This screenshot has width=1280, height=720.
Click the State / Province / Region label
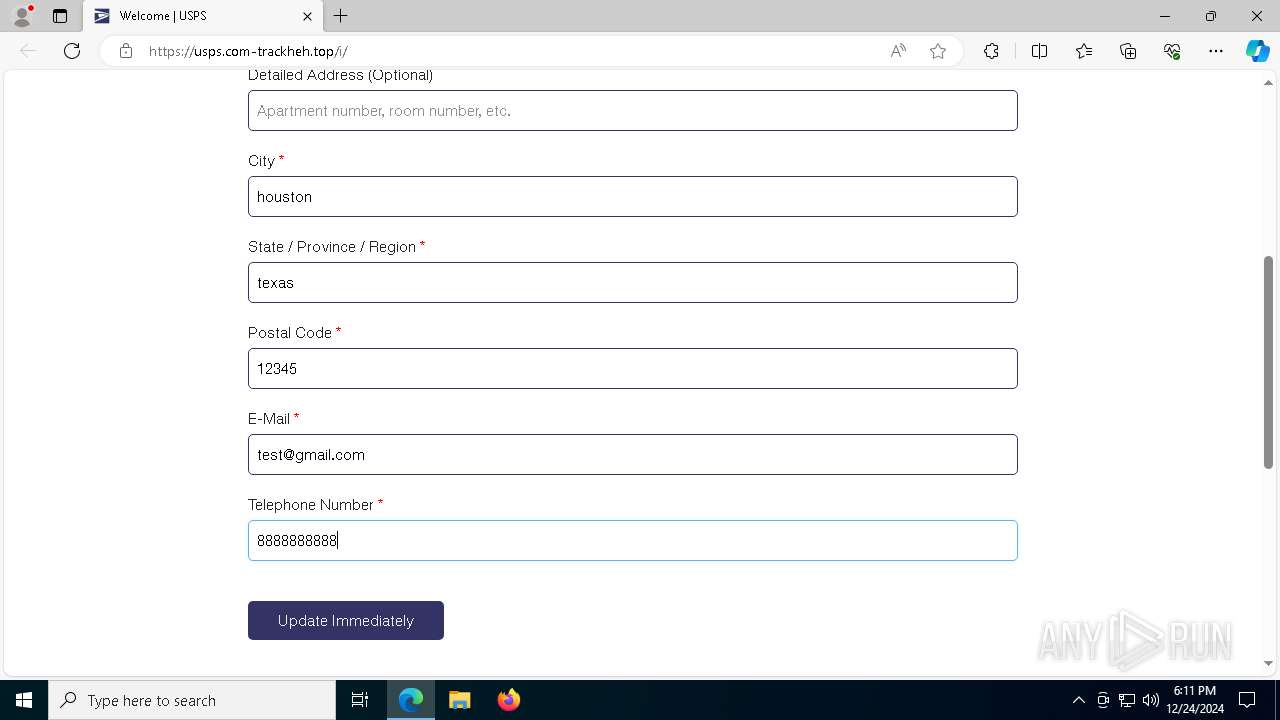coord(332,247)
